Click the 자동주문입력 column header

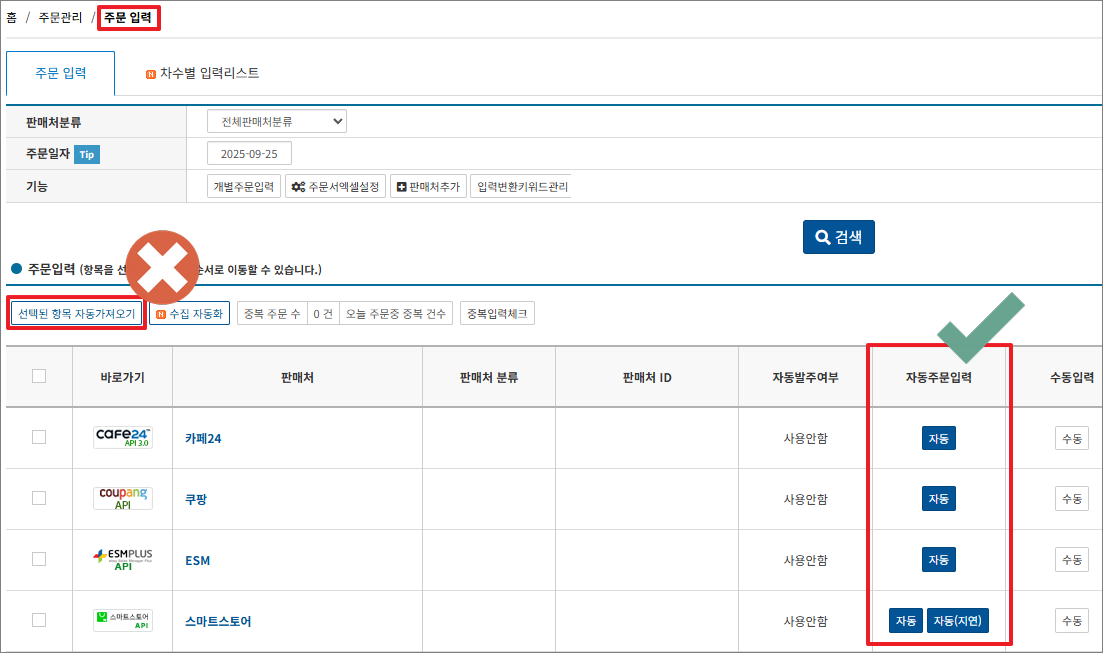[x=939, y=377]
